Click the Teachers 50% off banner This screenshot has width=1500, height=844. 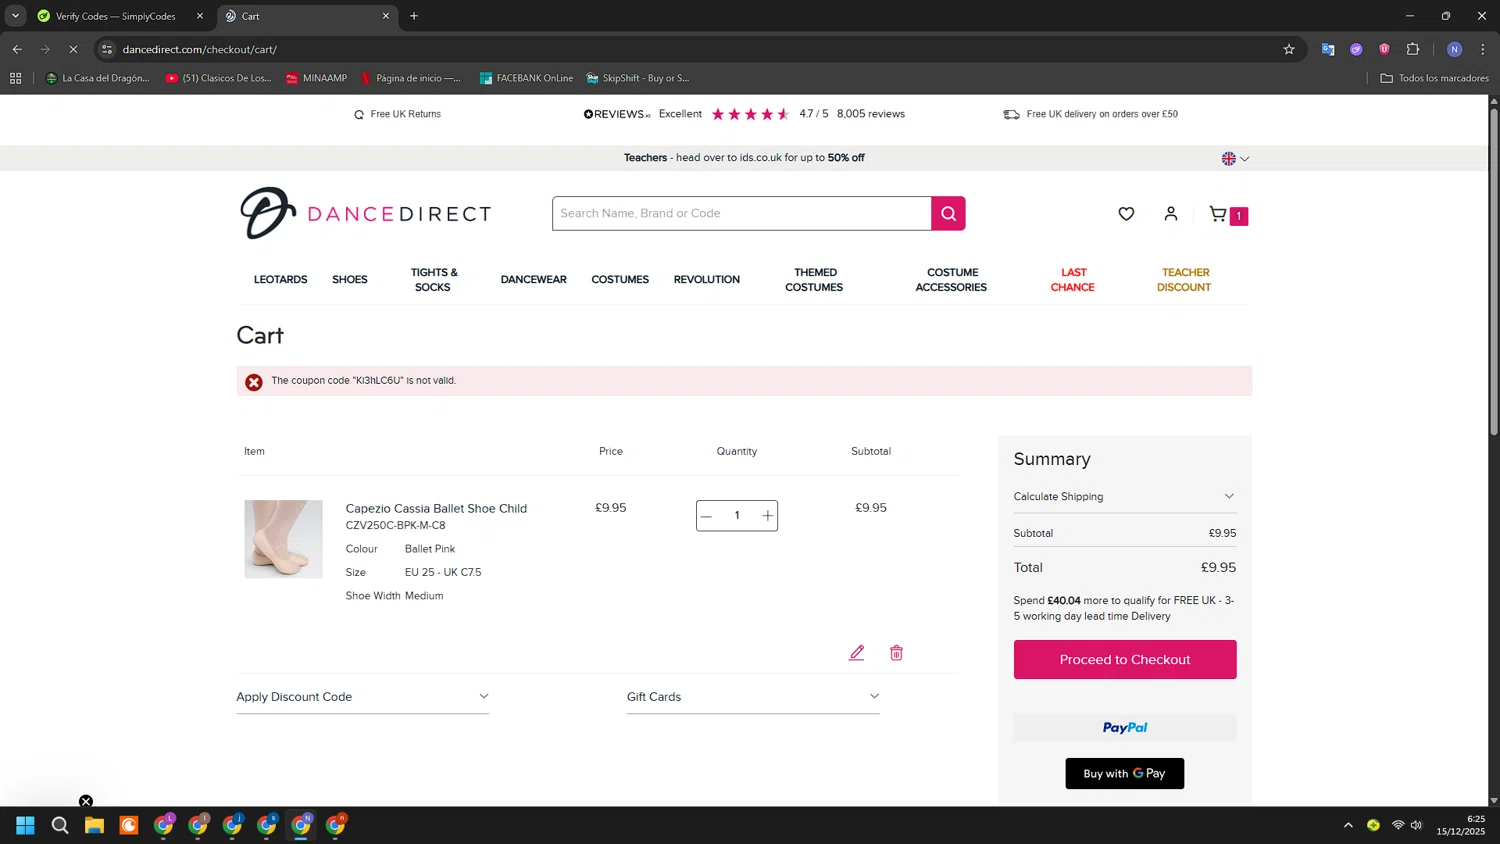(744, 158)
